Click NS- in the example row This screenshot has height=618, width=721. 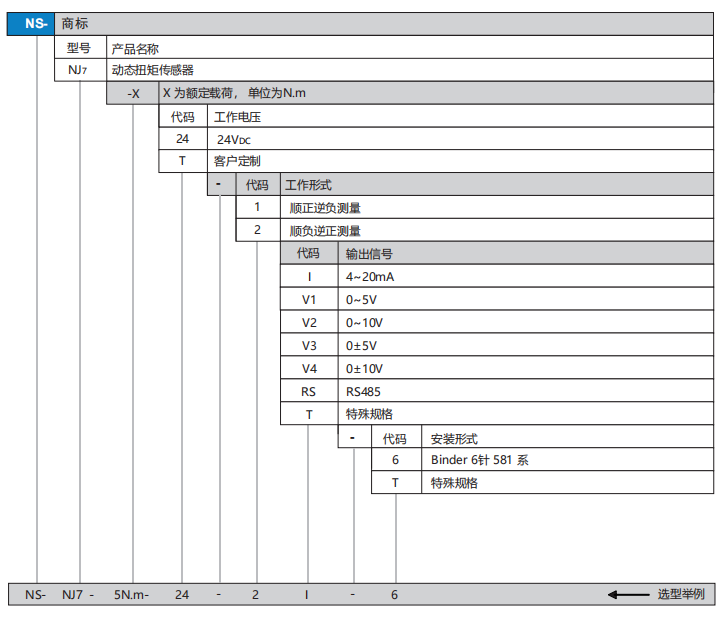tap(35, 595)
